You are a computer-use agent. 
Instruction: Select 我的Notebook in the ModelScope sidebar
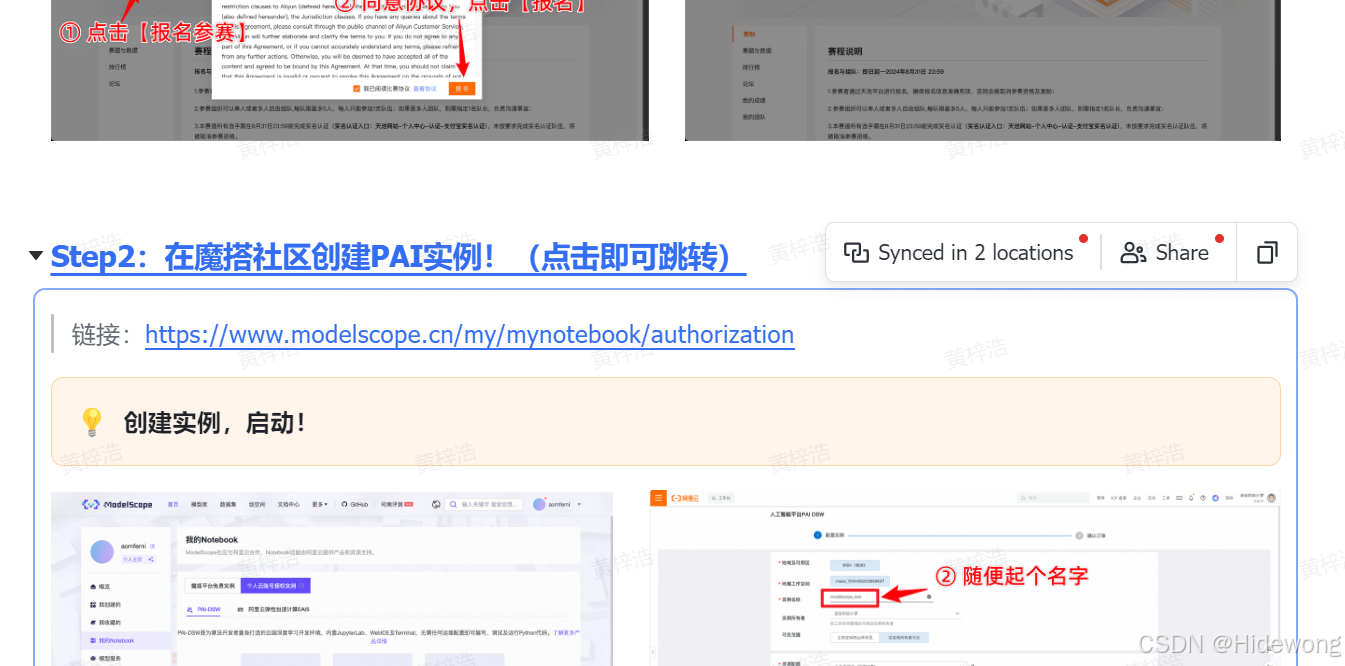(x=115, y=640)
